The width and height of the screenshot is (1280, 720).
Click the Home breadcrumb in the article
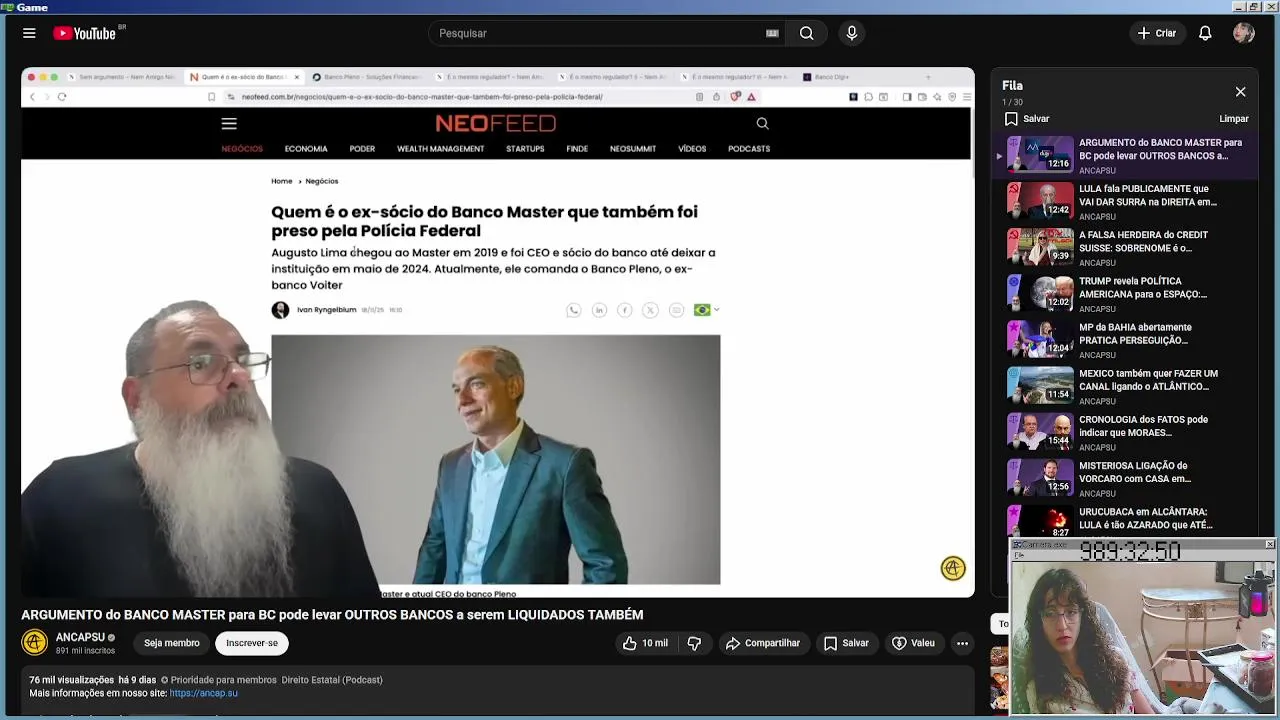coord(282,181)
